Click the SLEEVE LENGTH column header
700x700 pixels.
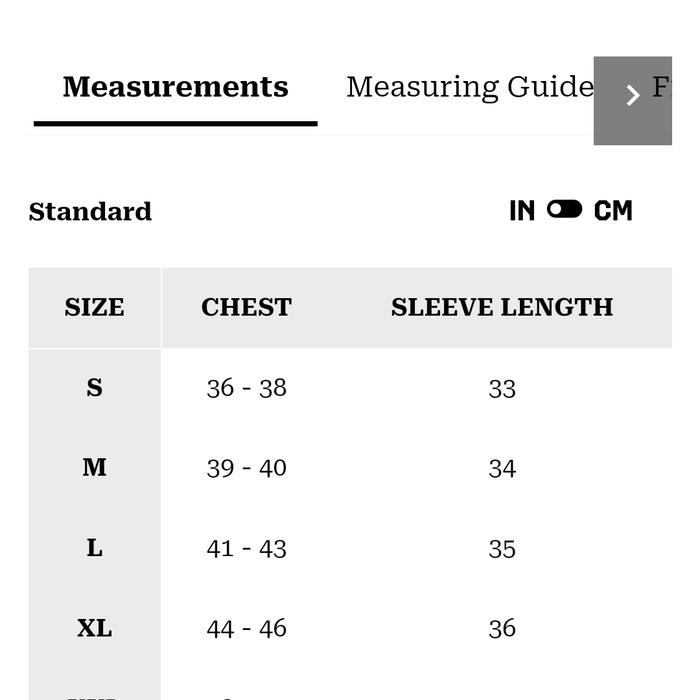501,307
